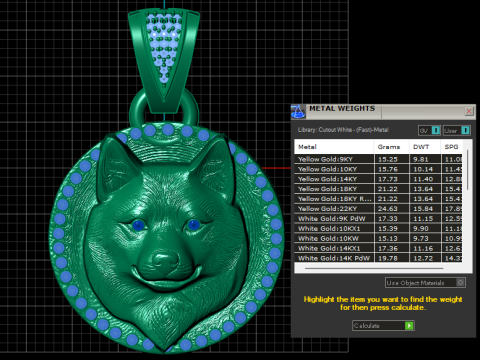Image resolution: width=480 pixels, height=360 pixels.
Task: Click the Metal Weights scale icon
Action: coord(298,111)
